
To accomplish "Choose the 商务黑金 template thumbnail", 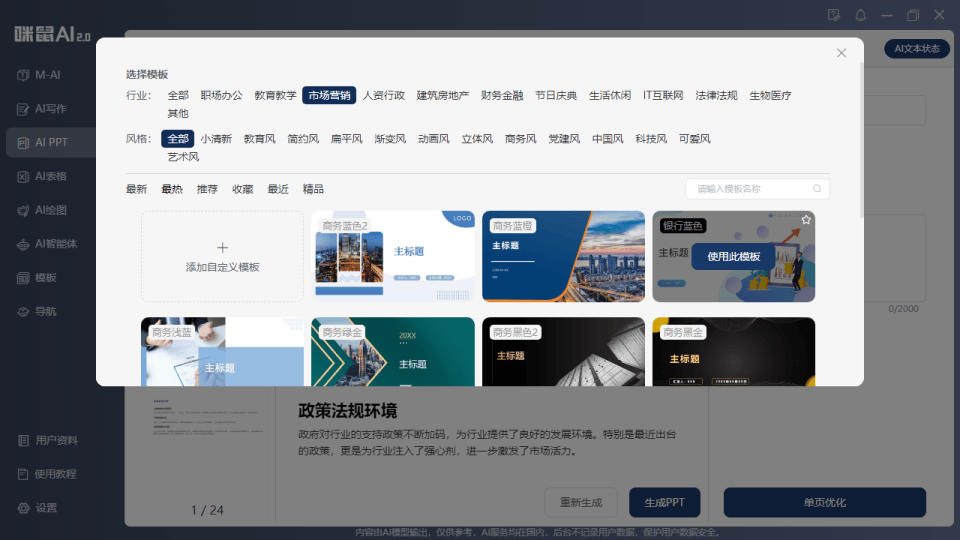I will click(x=733, y=351).
